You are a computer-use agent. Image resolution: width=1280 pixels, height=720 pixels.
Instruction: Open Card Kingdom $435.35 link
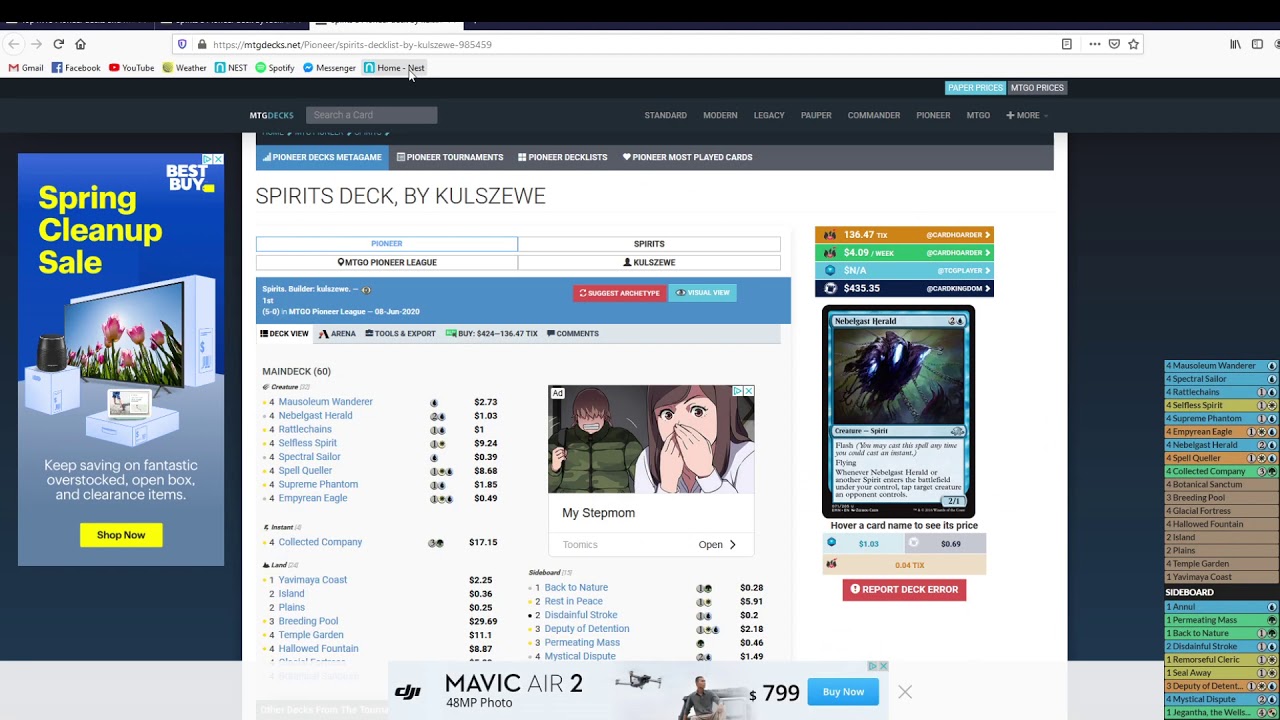[904, 289]
